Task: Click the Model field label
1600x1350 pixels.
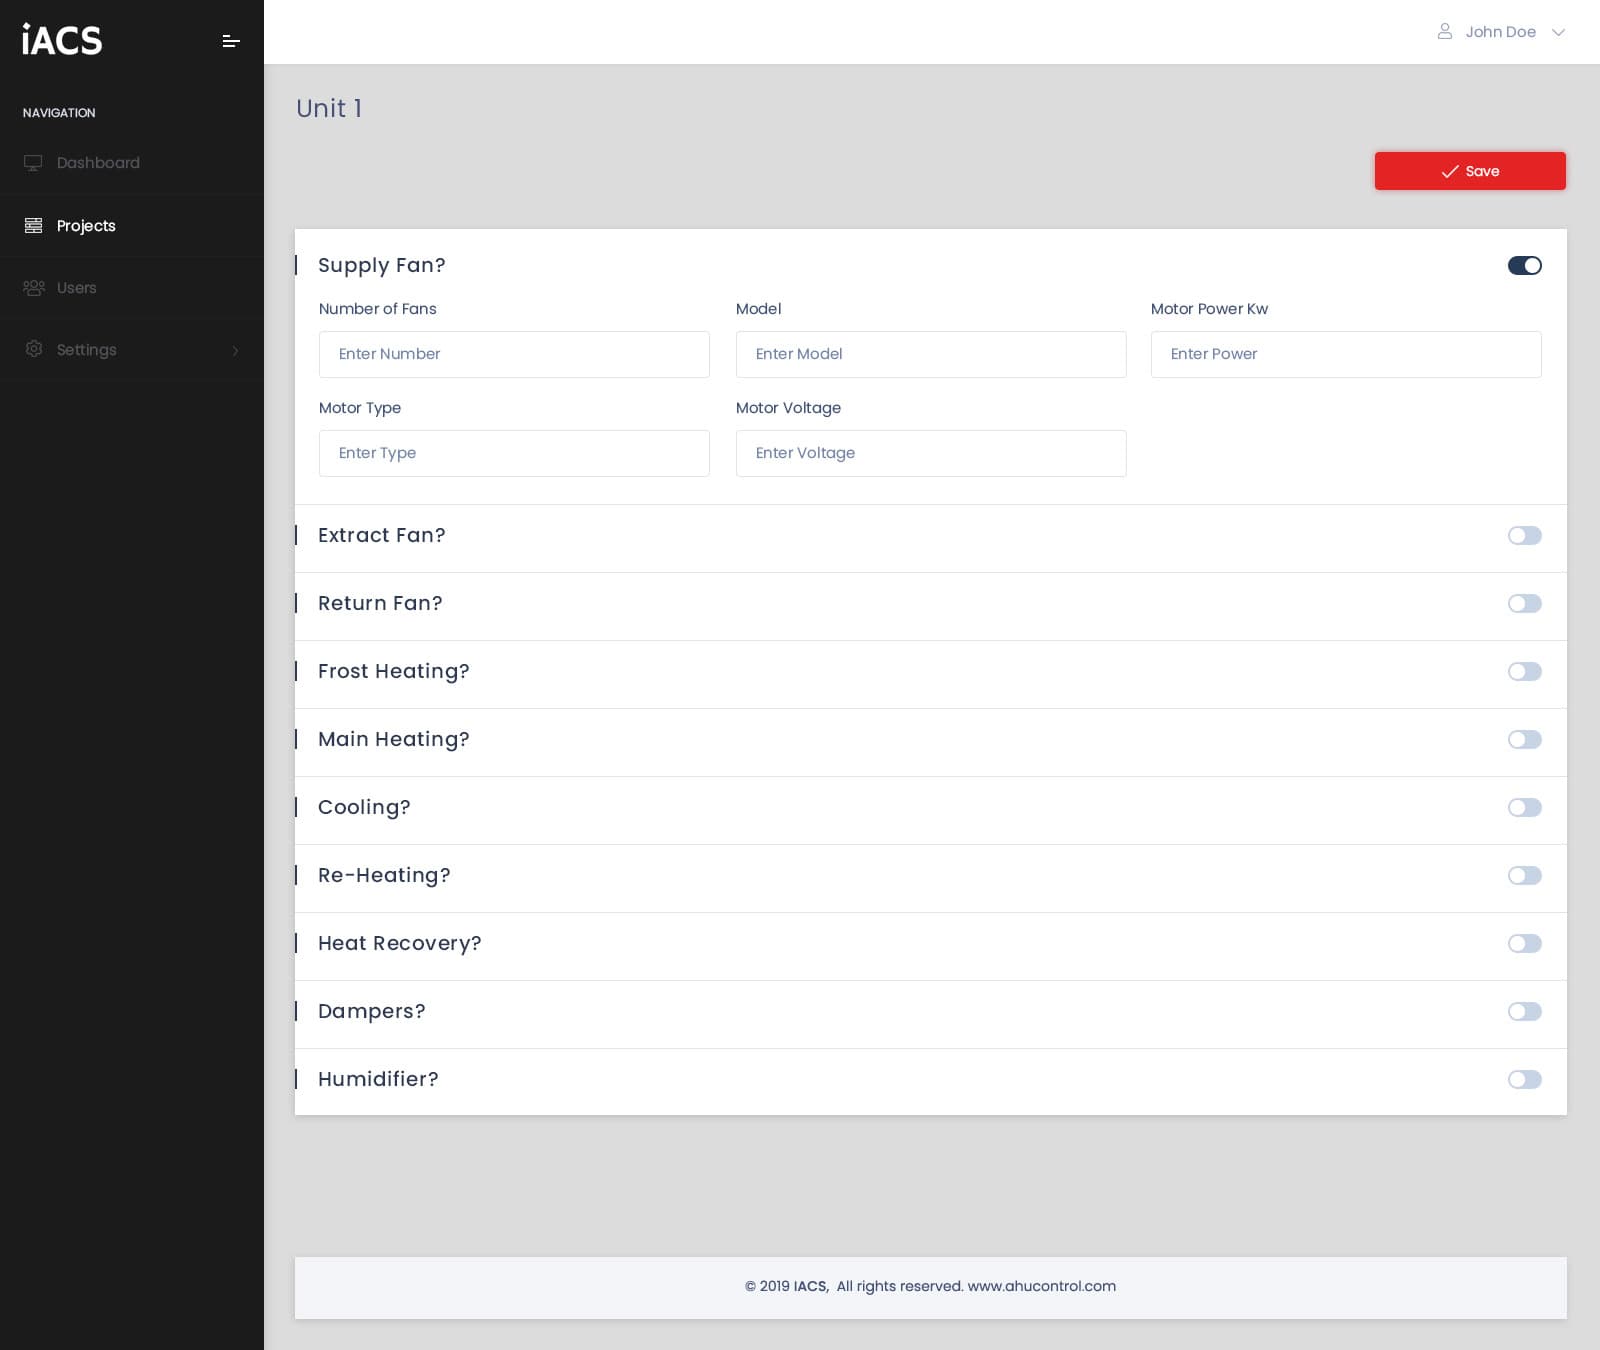Action: (759, 309)
